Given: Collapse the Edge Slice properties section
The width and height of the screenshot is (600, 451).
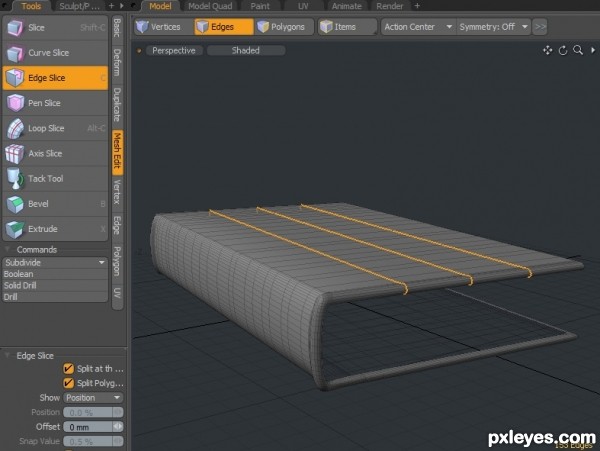Looking at the screenshot, I should pyautogui.click(x=7, y=355).
